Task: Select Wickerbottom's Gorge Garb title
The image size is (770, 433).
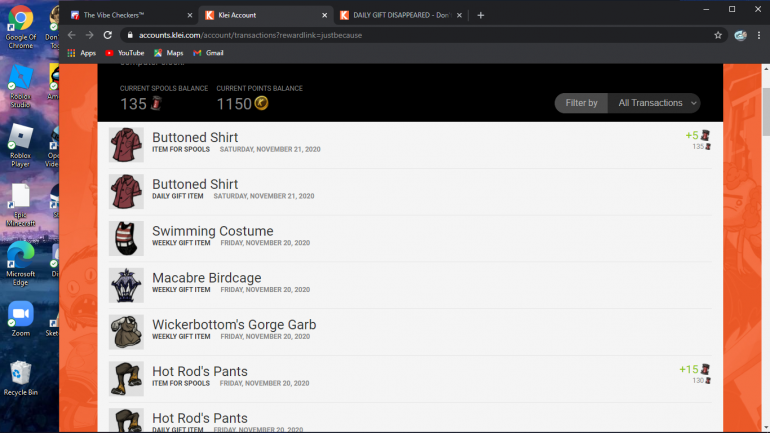Action: [x=234, y=325]
